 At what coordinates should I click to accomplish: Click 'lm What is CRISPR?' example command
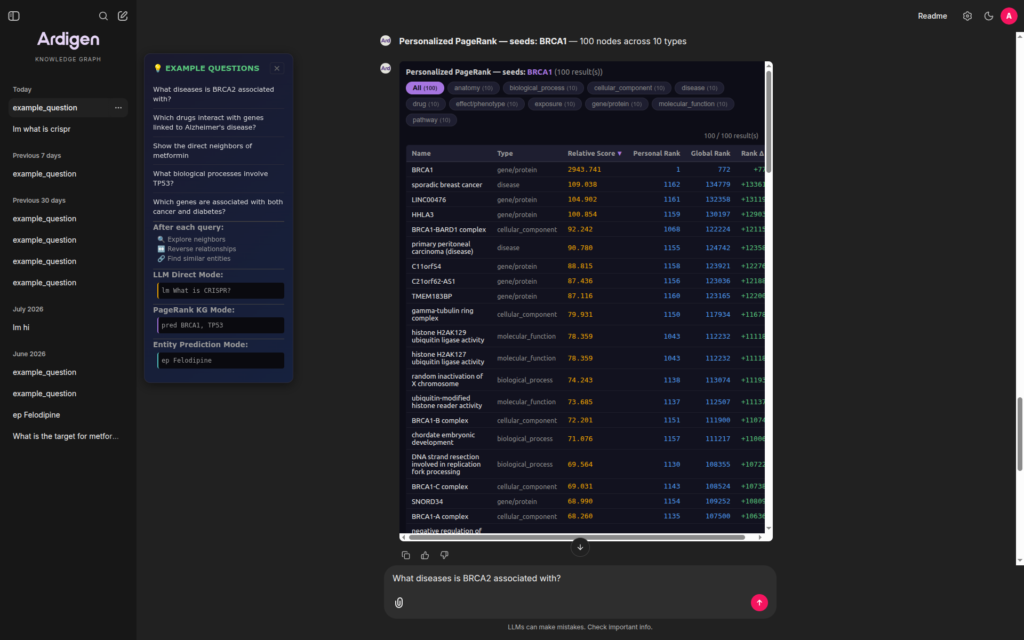[220, 291]
